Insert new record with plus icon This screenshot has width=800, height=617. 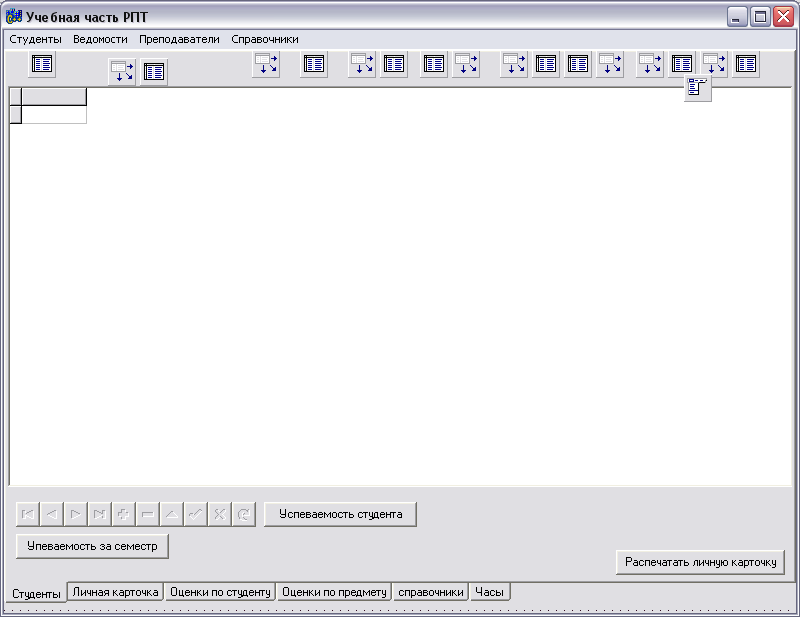point(124,514)
